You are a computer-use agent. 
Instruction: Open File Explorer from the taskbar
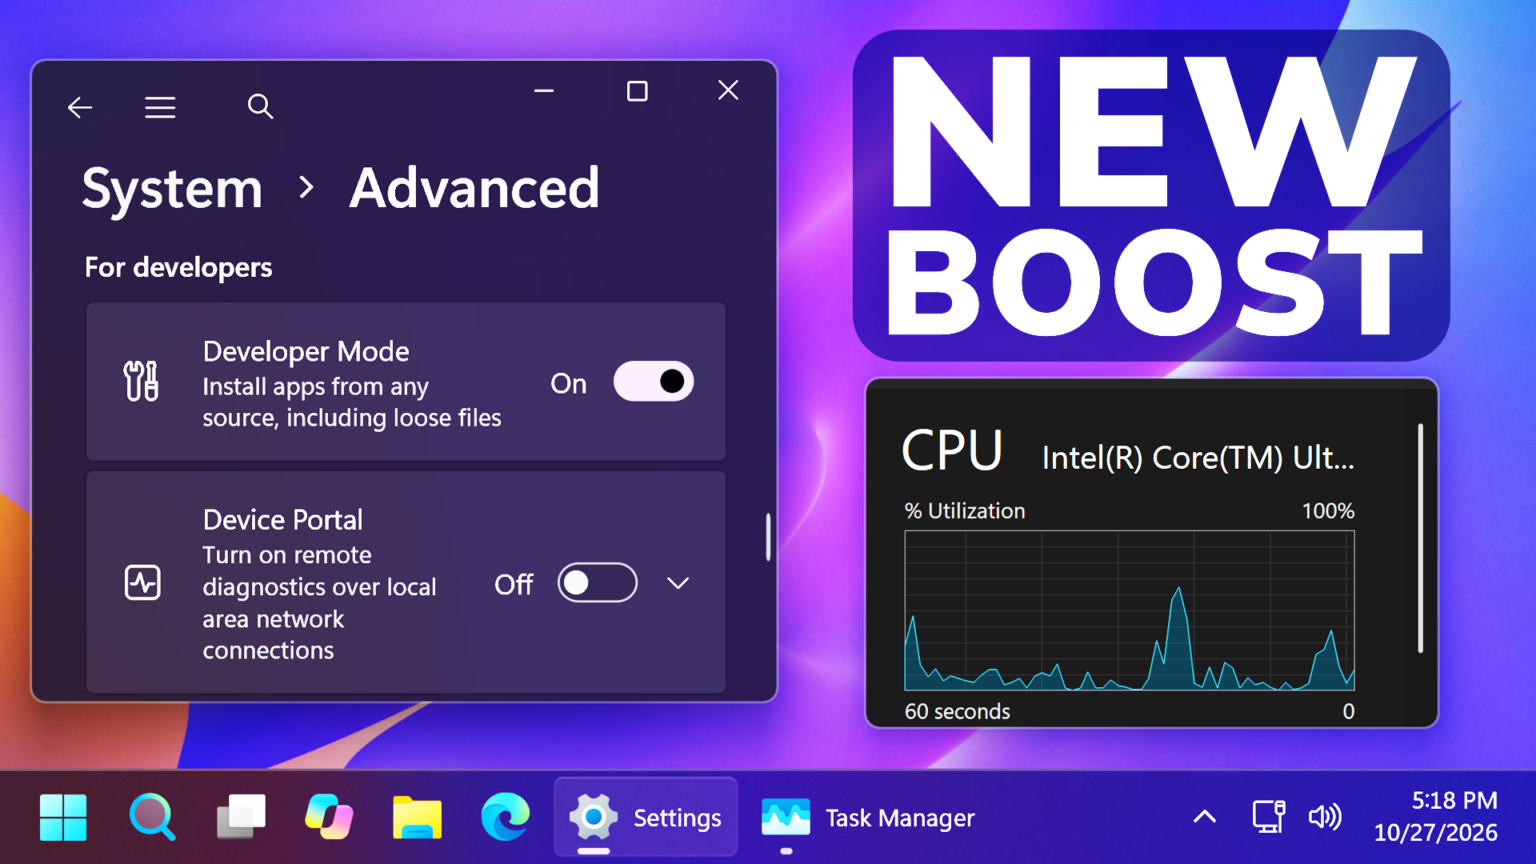[417, 817]
